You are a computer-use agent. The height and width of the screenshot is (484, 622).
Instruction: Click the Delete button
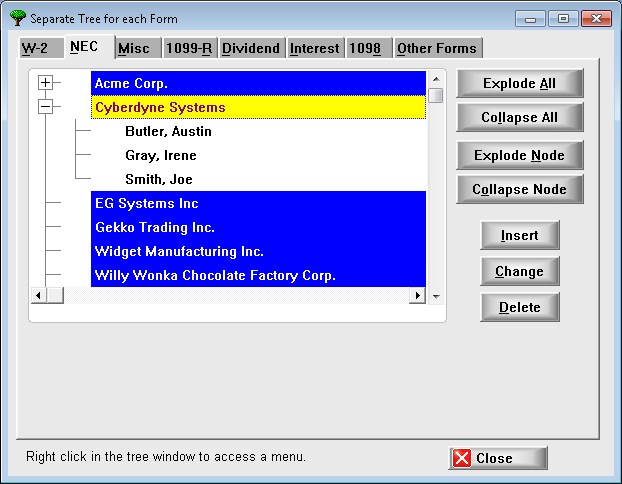click(520, 307)
